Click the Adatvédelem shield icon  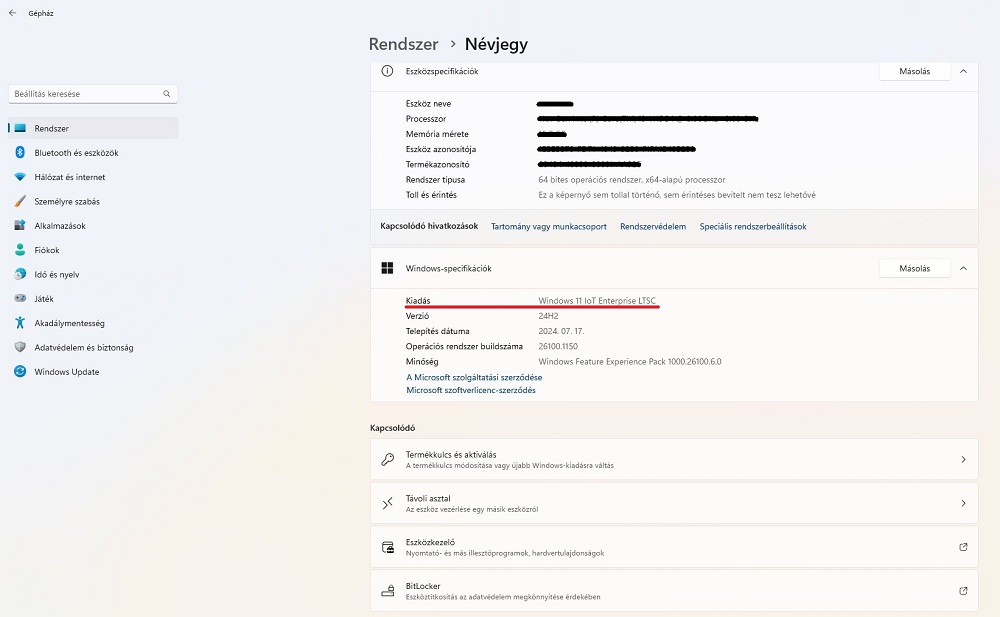[20, 347]
